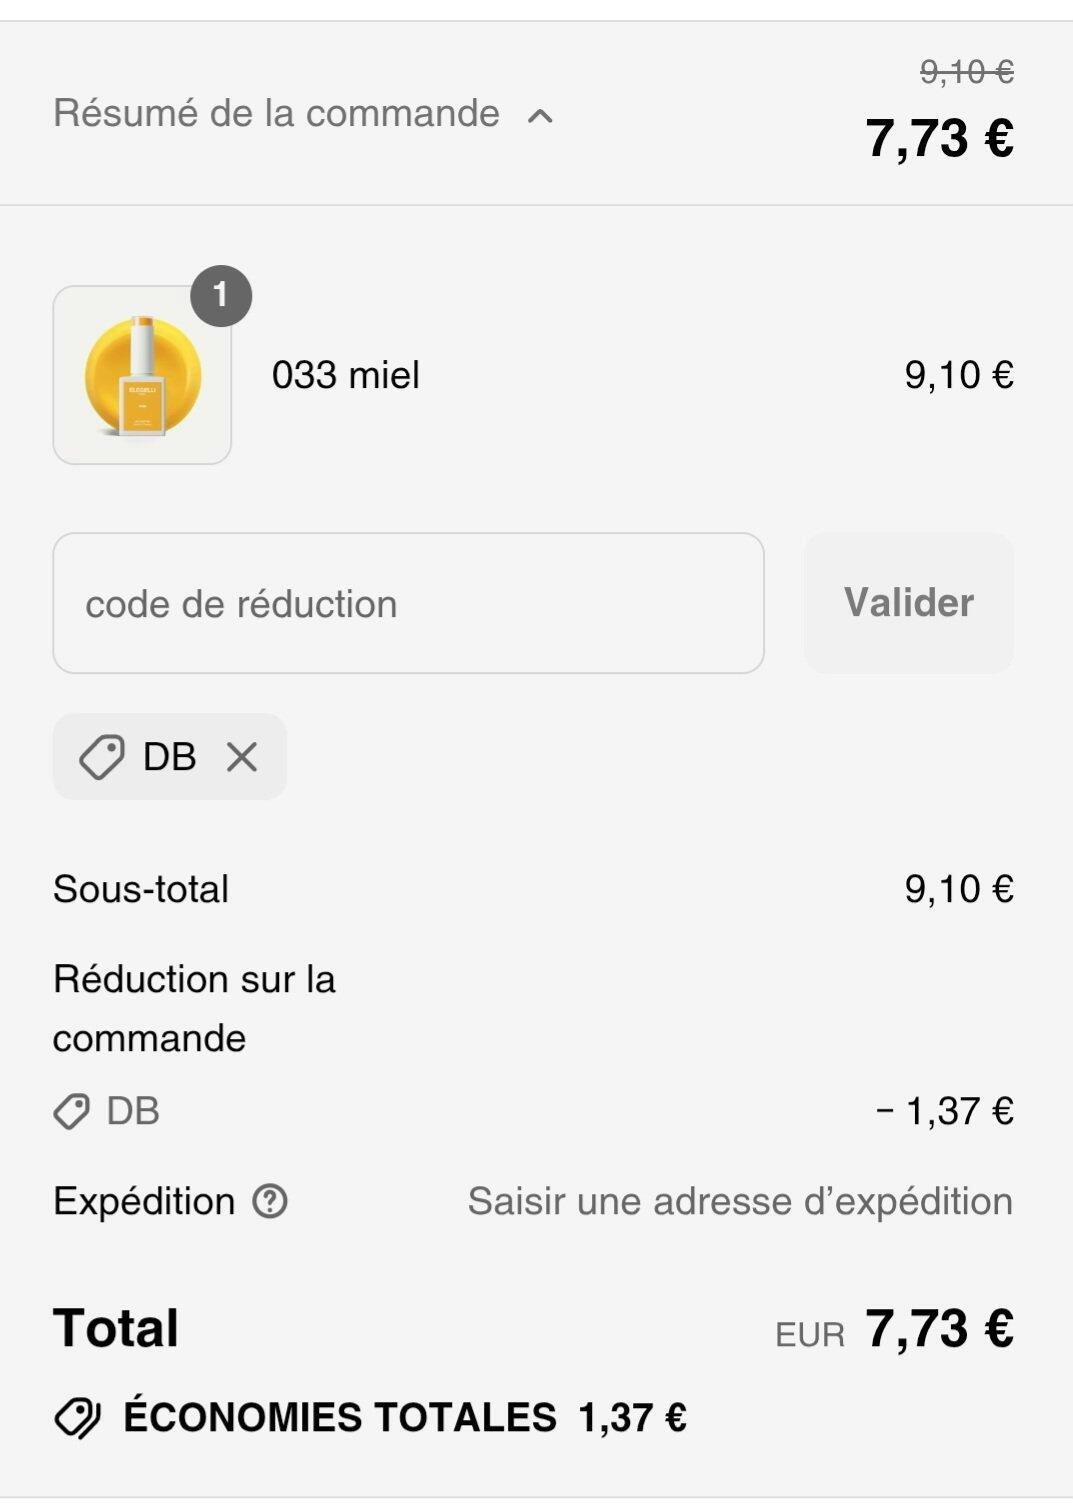The height and width of the screenshot is (1503, 1073).
Task: Click the header total 7,73 €
Action: pos(940,138)
